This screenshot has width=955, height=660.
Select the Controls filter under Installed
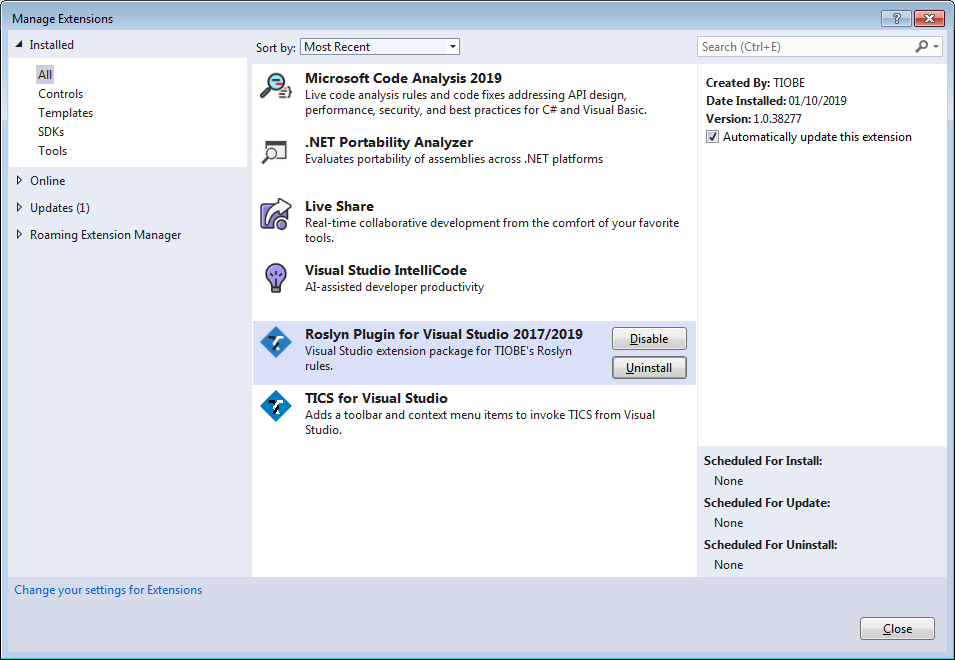click(x=60, y=94)
